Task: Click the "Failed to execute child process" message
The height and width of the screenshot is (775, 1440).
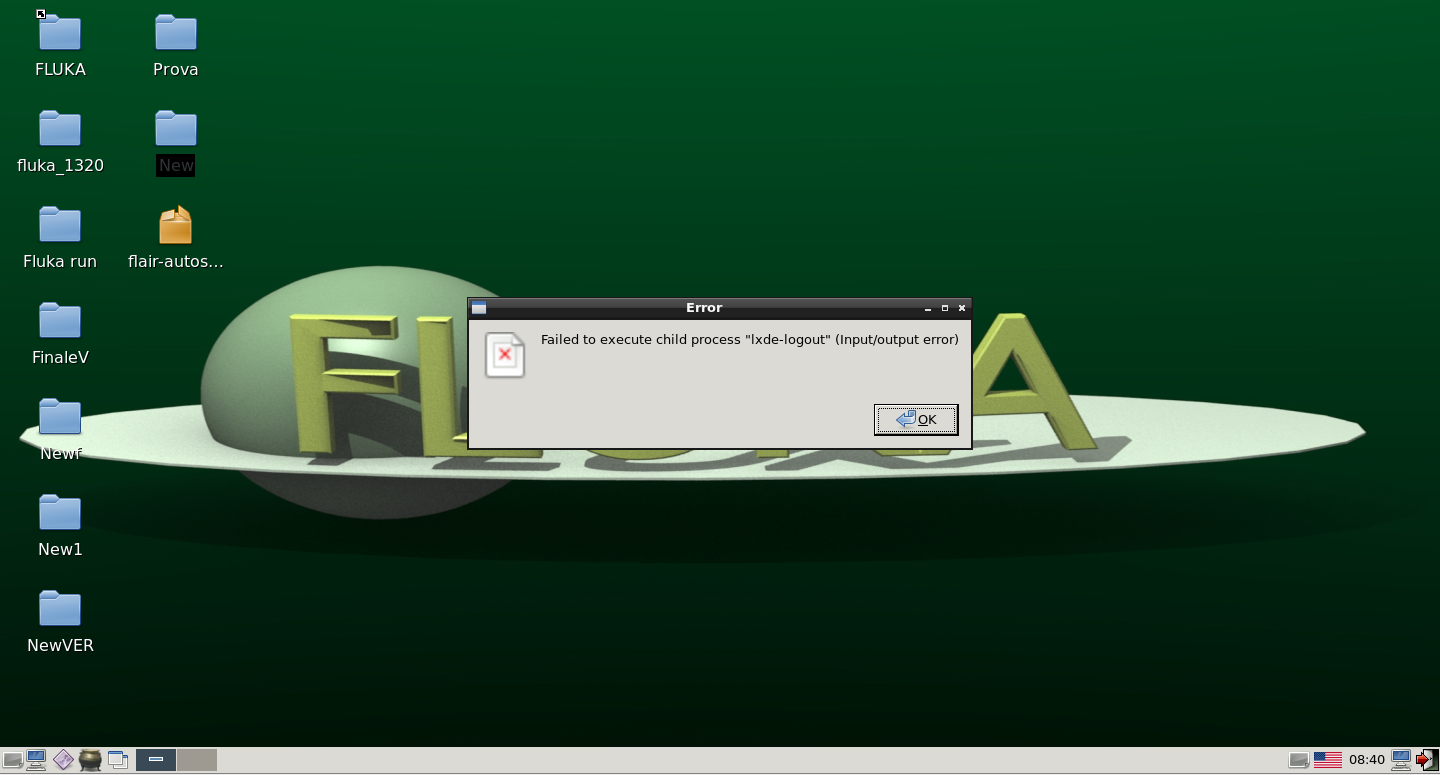Action: pyautogui.click(x=750, y=340)
